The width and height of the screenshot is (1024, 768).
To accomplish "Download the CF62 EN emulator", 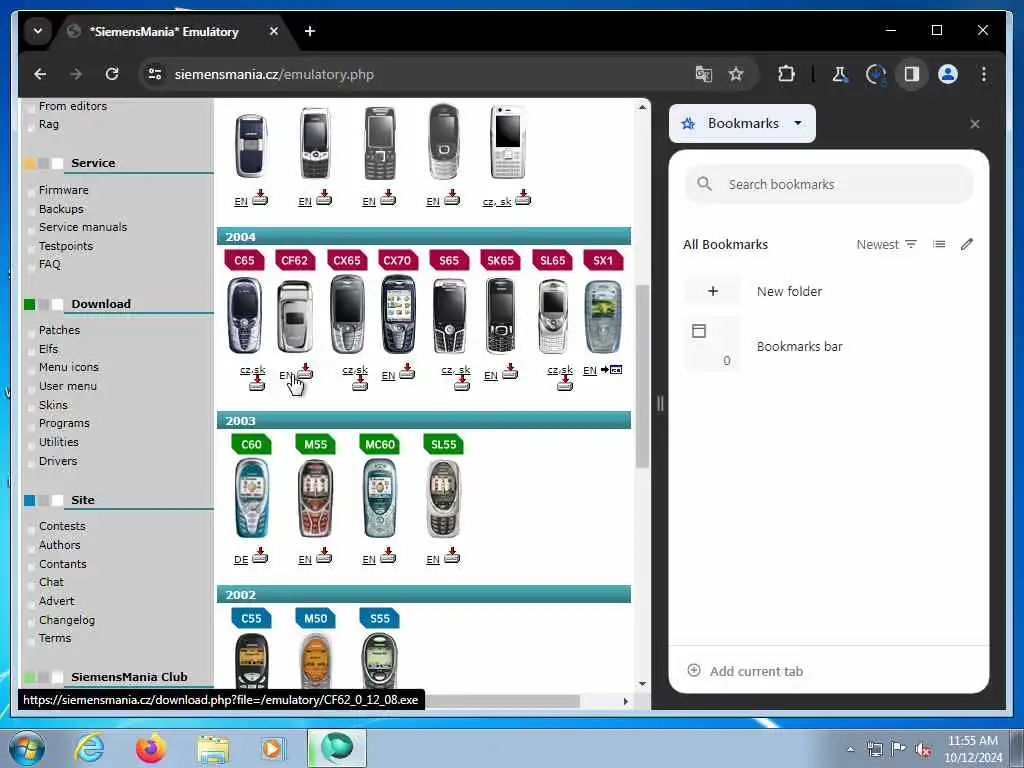I will (x=305, y=372).
